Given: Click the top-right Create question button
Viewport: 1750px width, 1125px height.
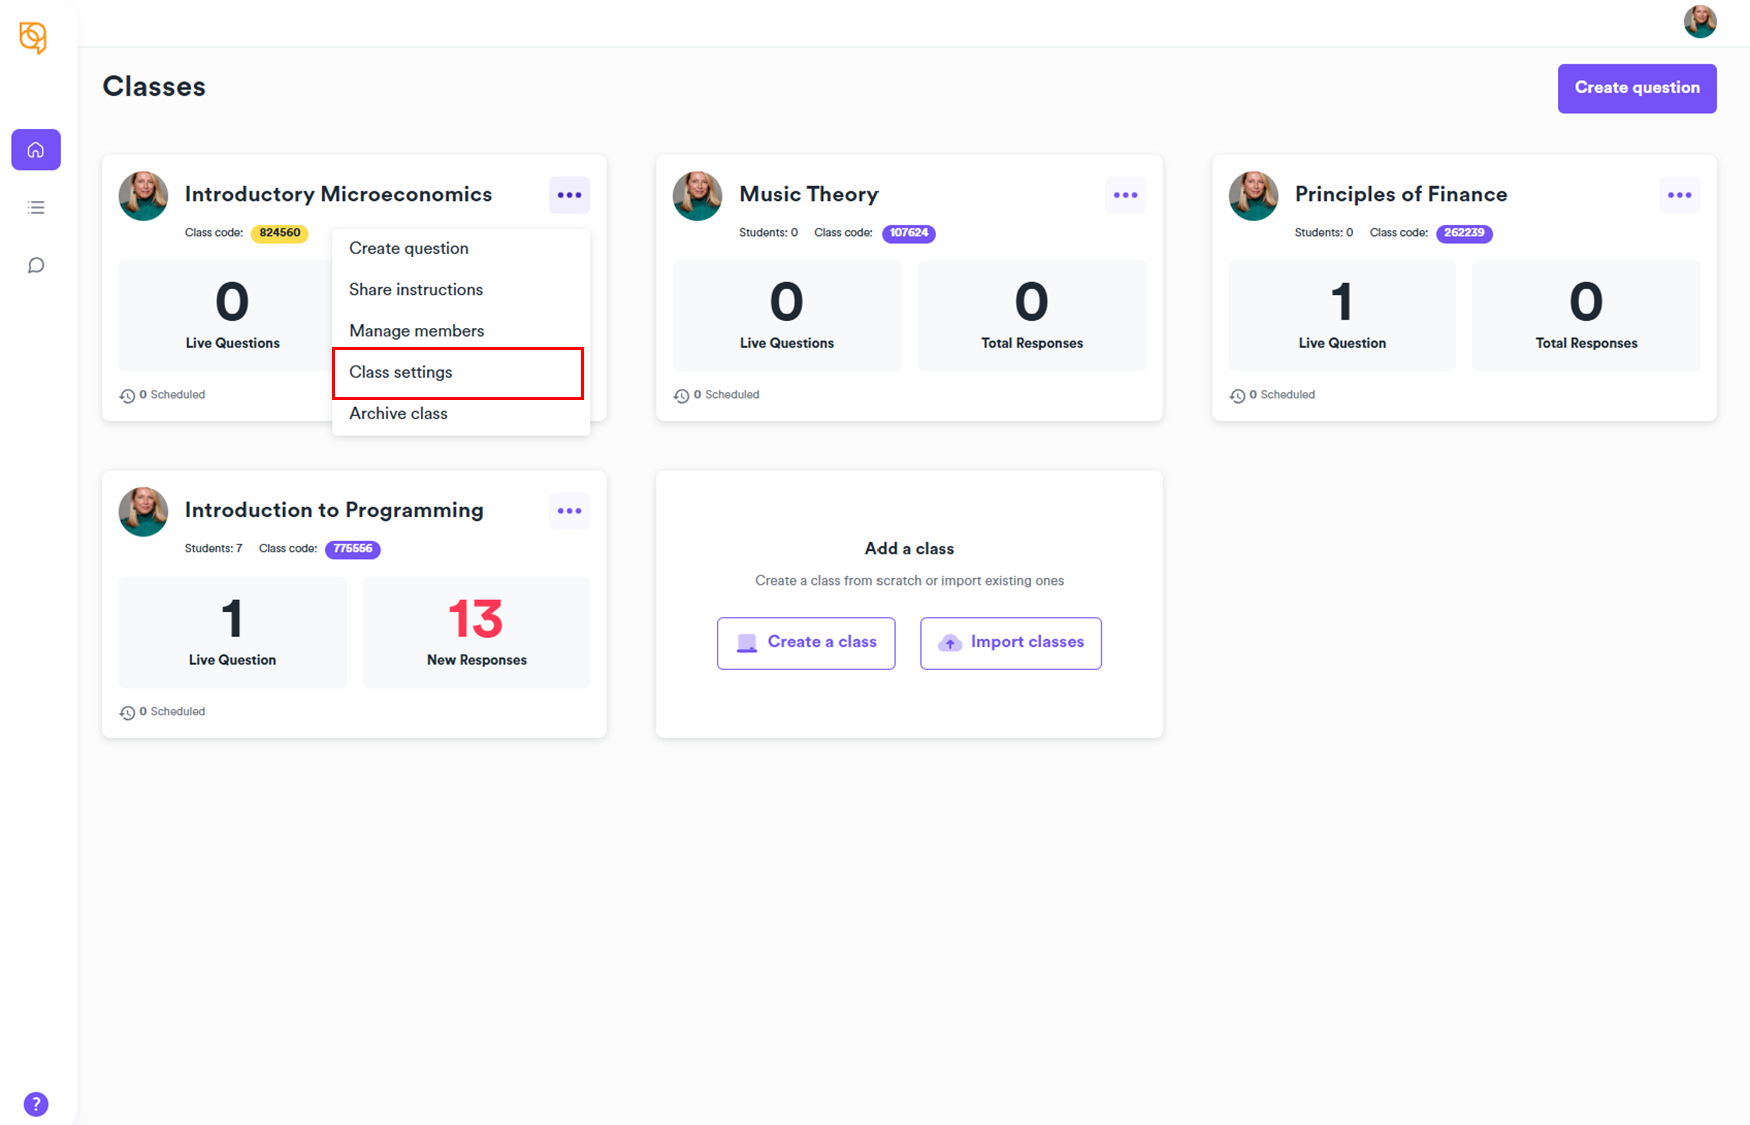Looking at the screenshot, I should (x=1636, y=88).
